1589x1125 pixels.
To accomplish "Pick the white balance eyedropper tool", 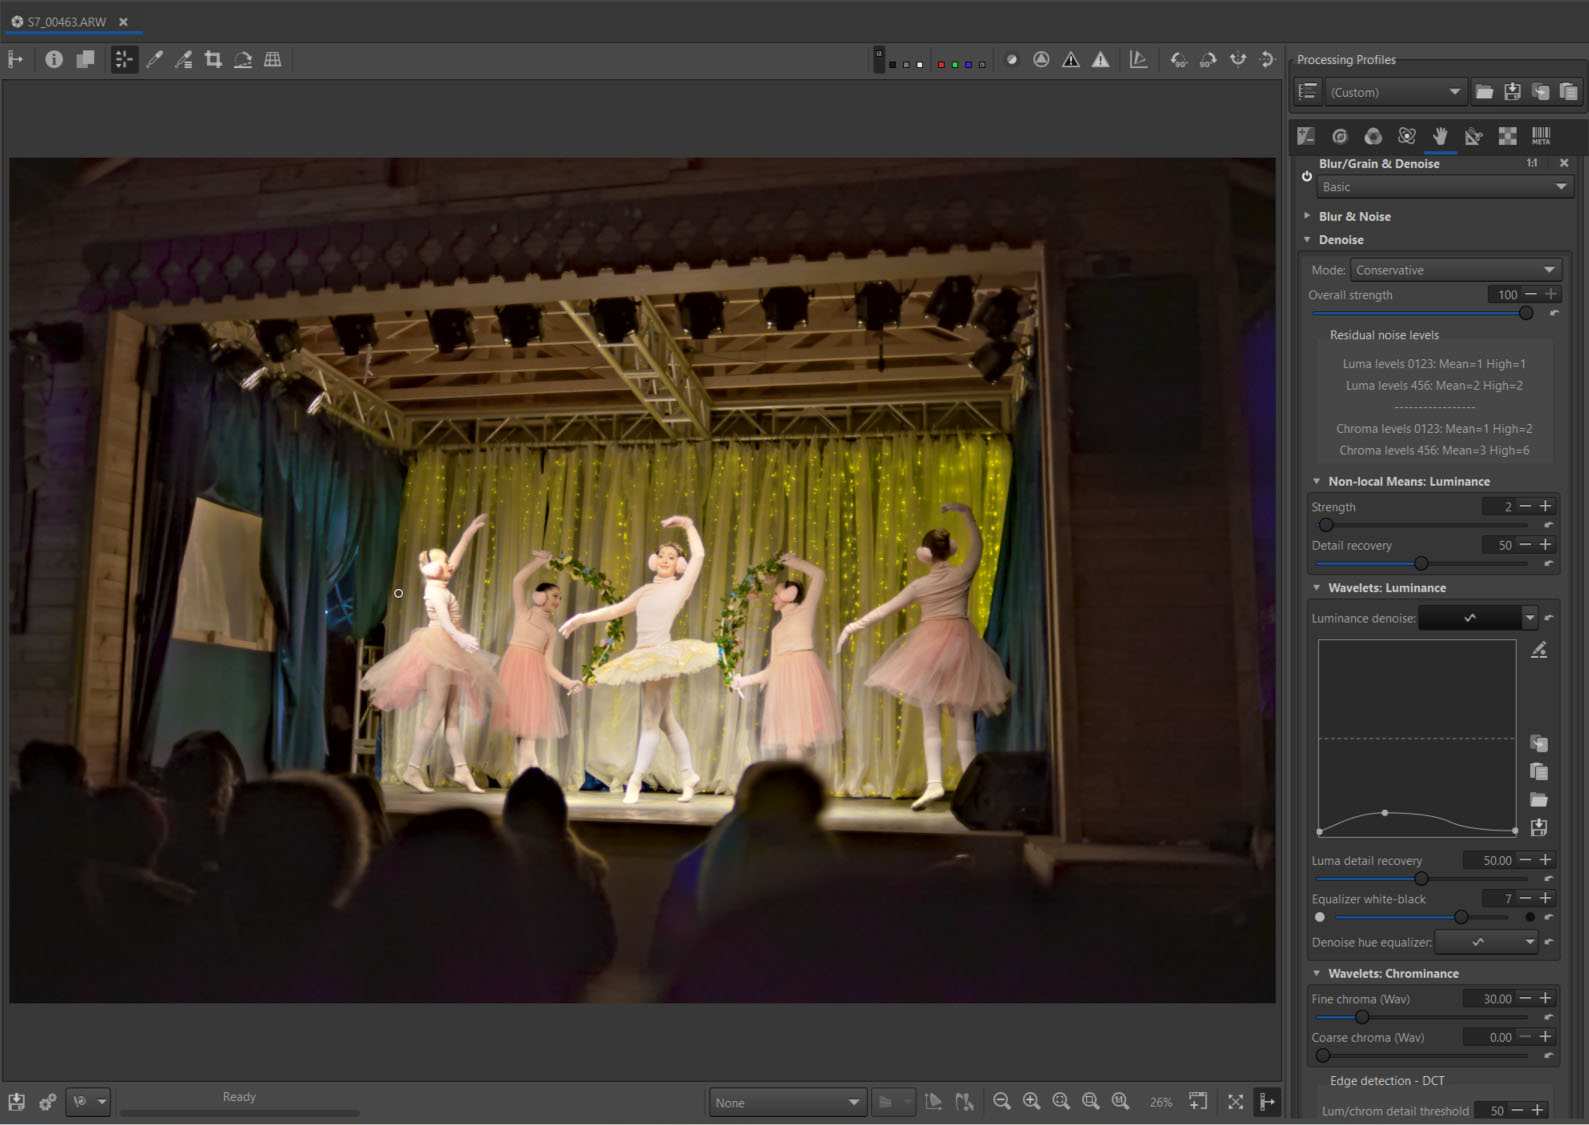I will 154,60.
